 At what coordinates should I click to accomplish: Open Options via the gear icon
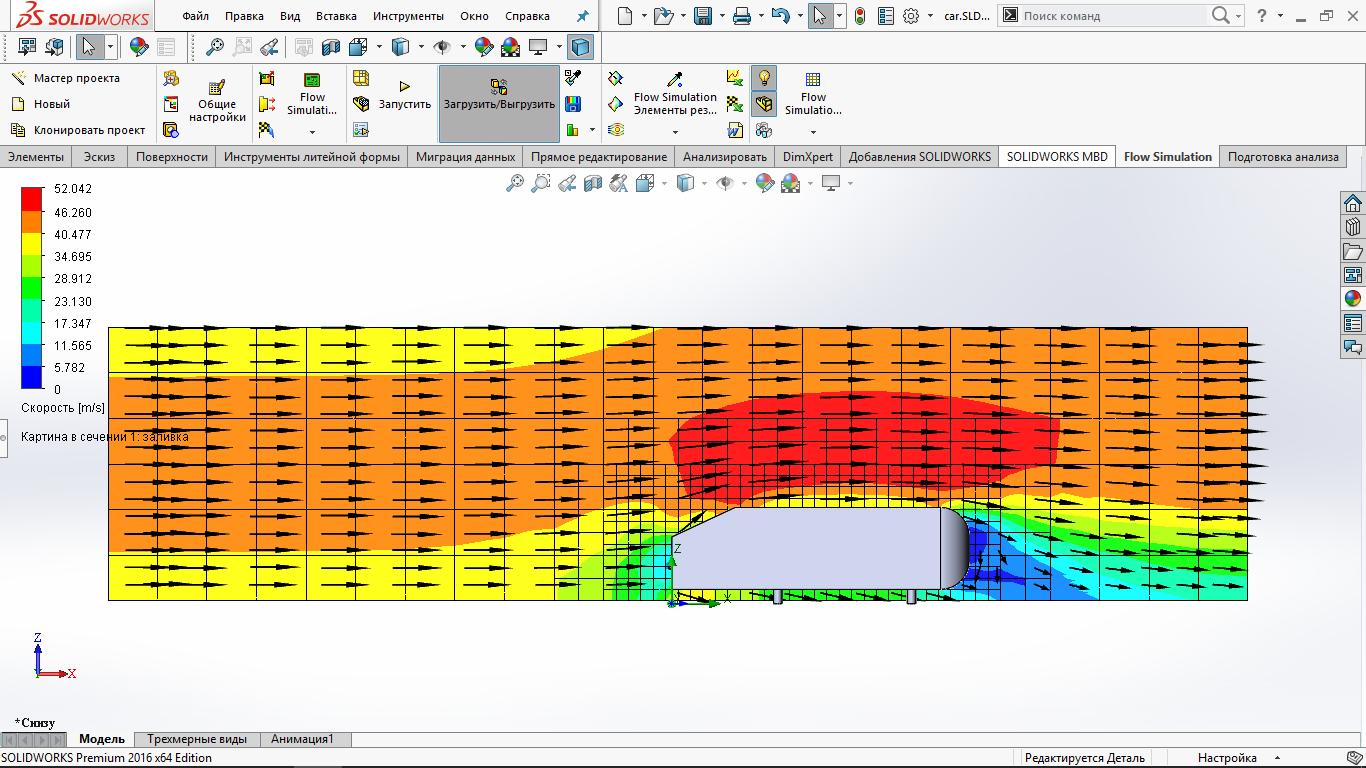[x=910, y=16]
